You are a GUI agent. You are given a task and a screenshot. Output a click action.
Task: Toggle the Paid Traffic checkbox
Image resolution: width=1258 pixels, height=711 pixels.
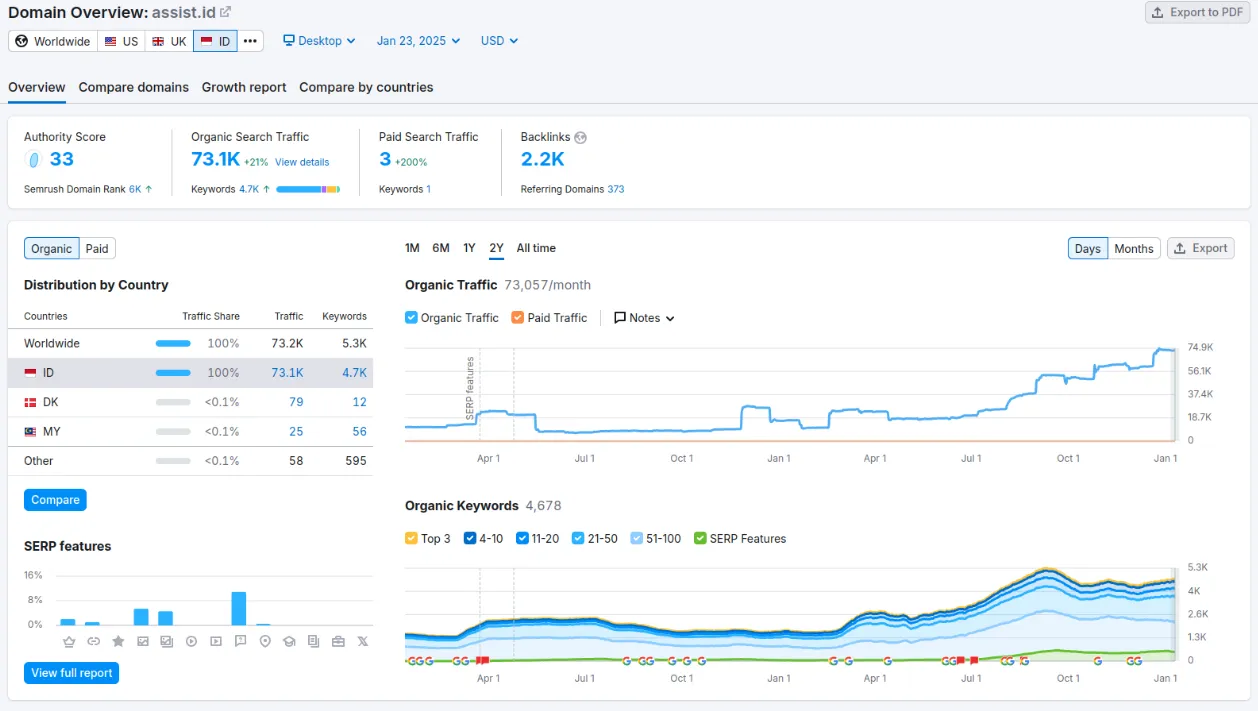tap(518, 318)
